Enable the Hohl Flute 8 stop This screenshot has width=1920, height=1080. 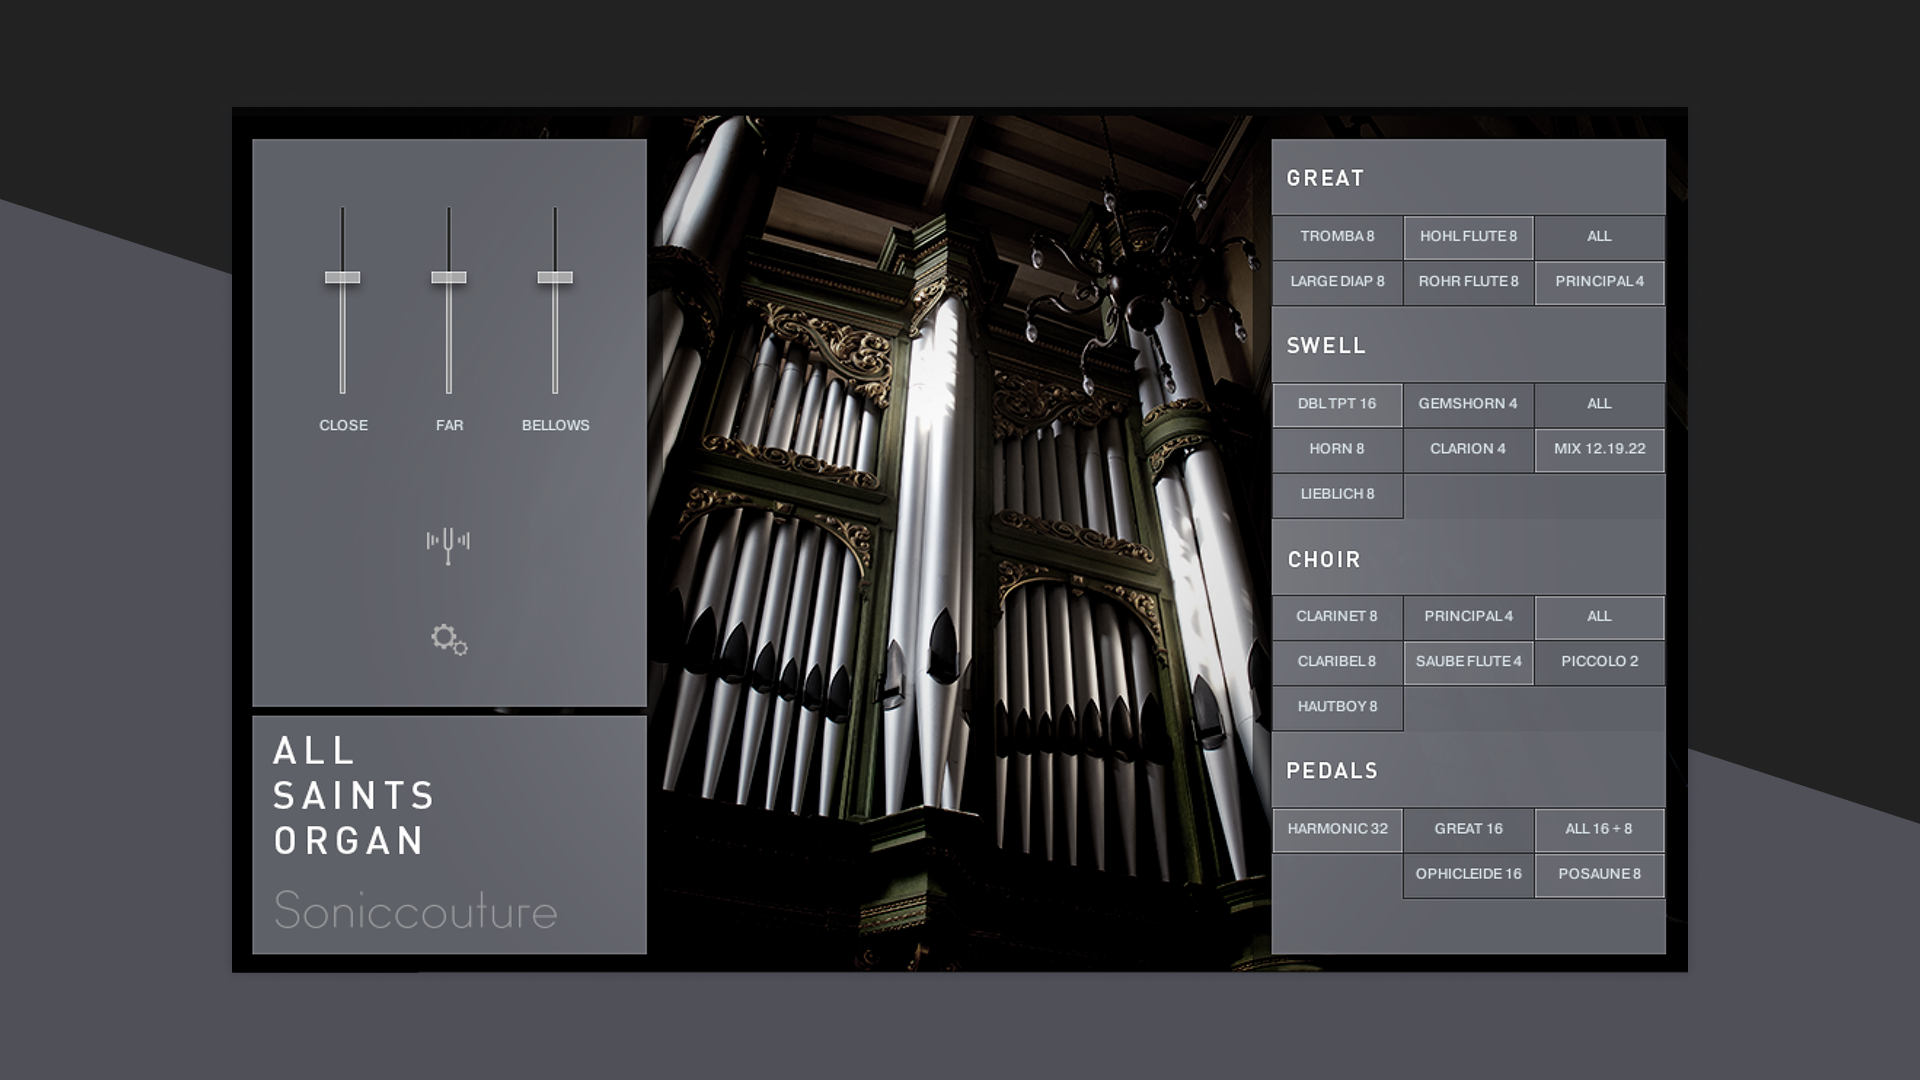click(1468, 237)
